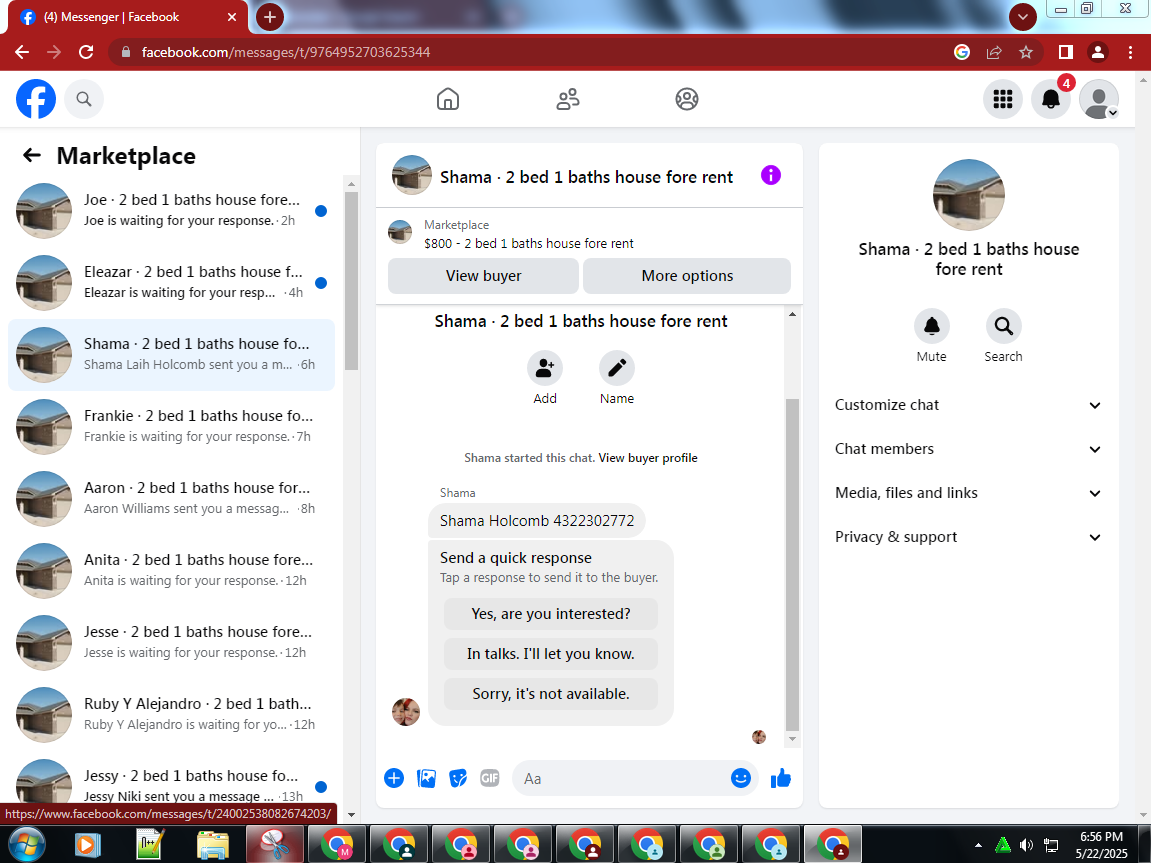
Task: Expand the Customize chat section
Action: click(968, 405)
